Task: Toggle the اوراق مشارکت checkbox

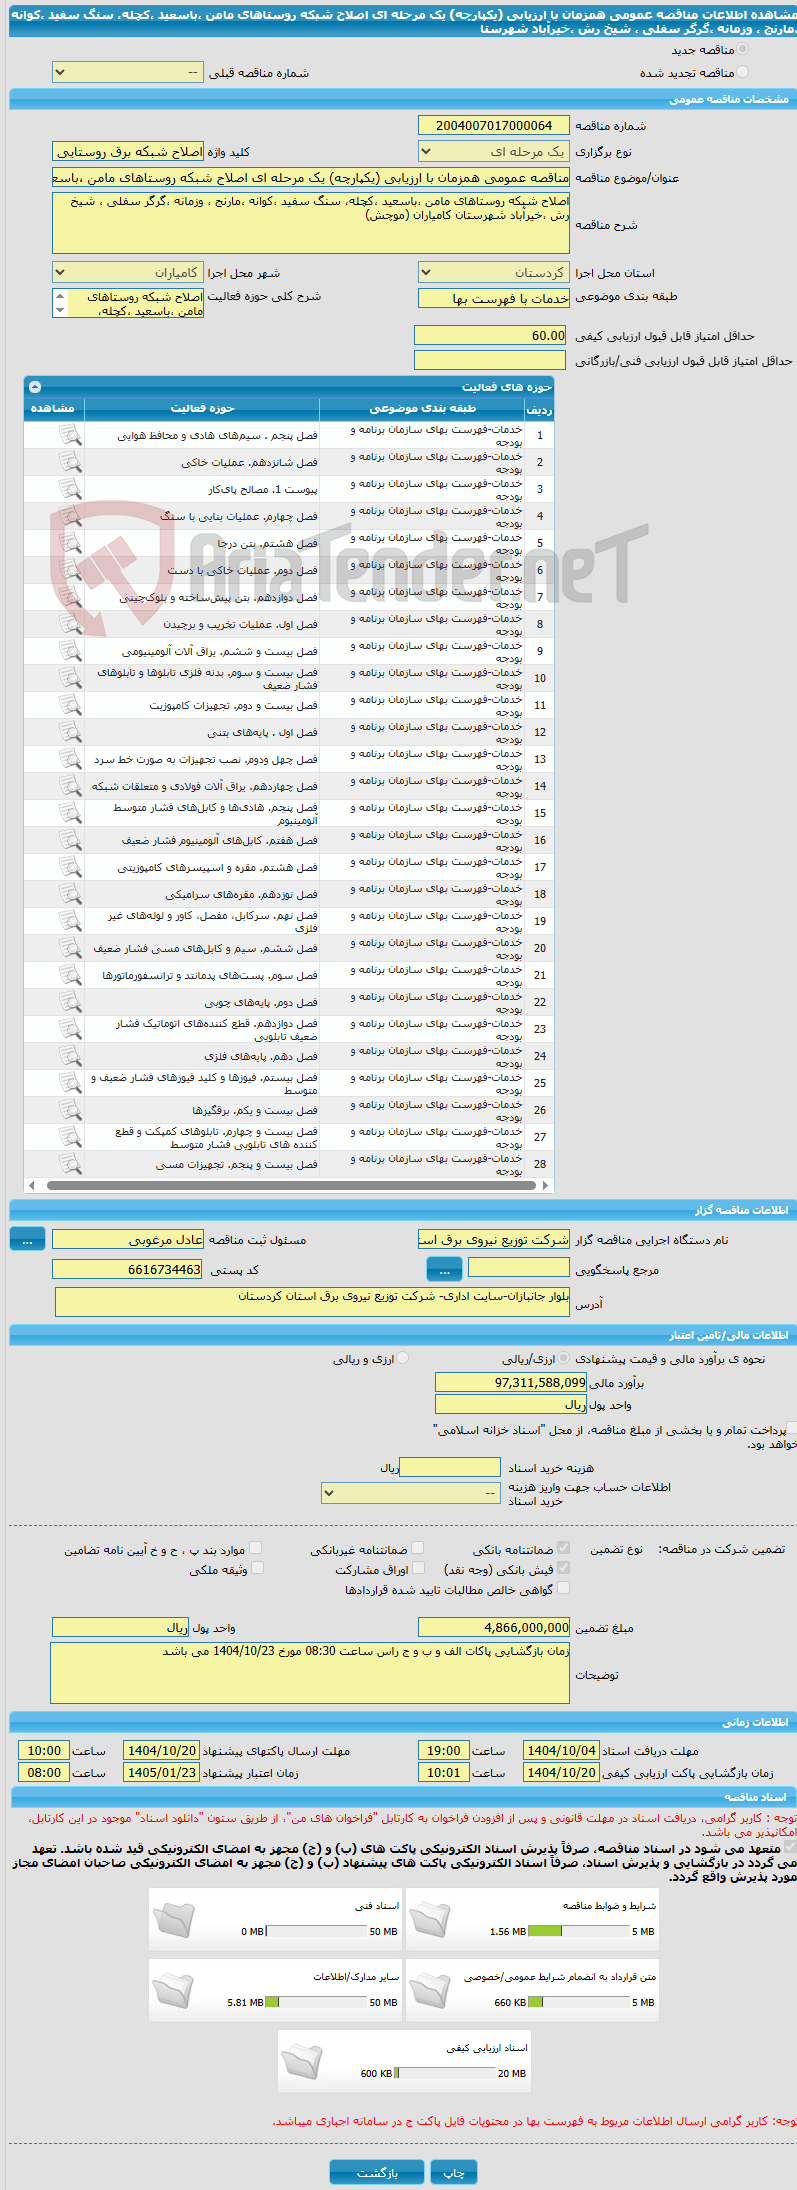Action: [418, 1568]
